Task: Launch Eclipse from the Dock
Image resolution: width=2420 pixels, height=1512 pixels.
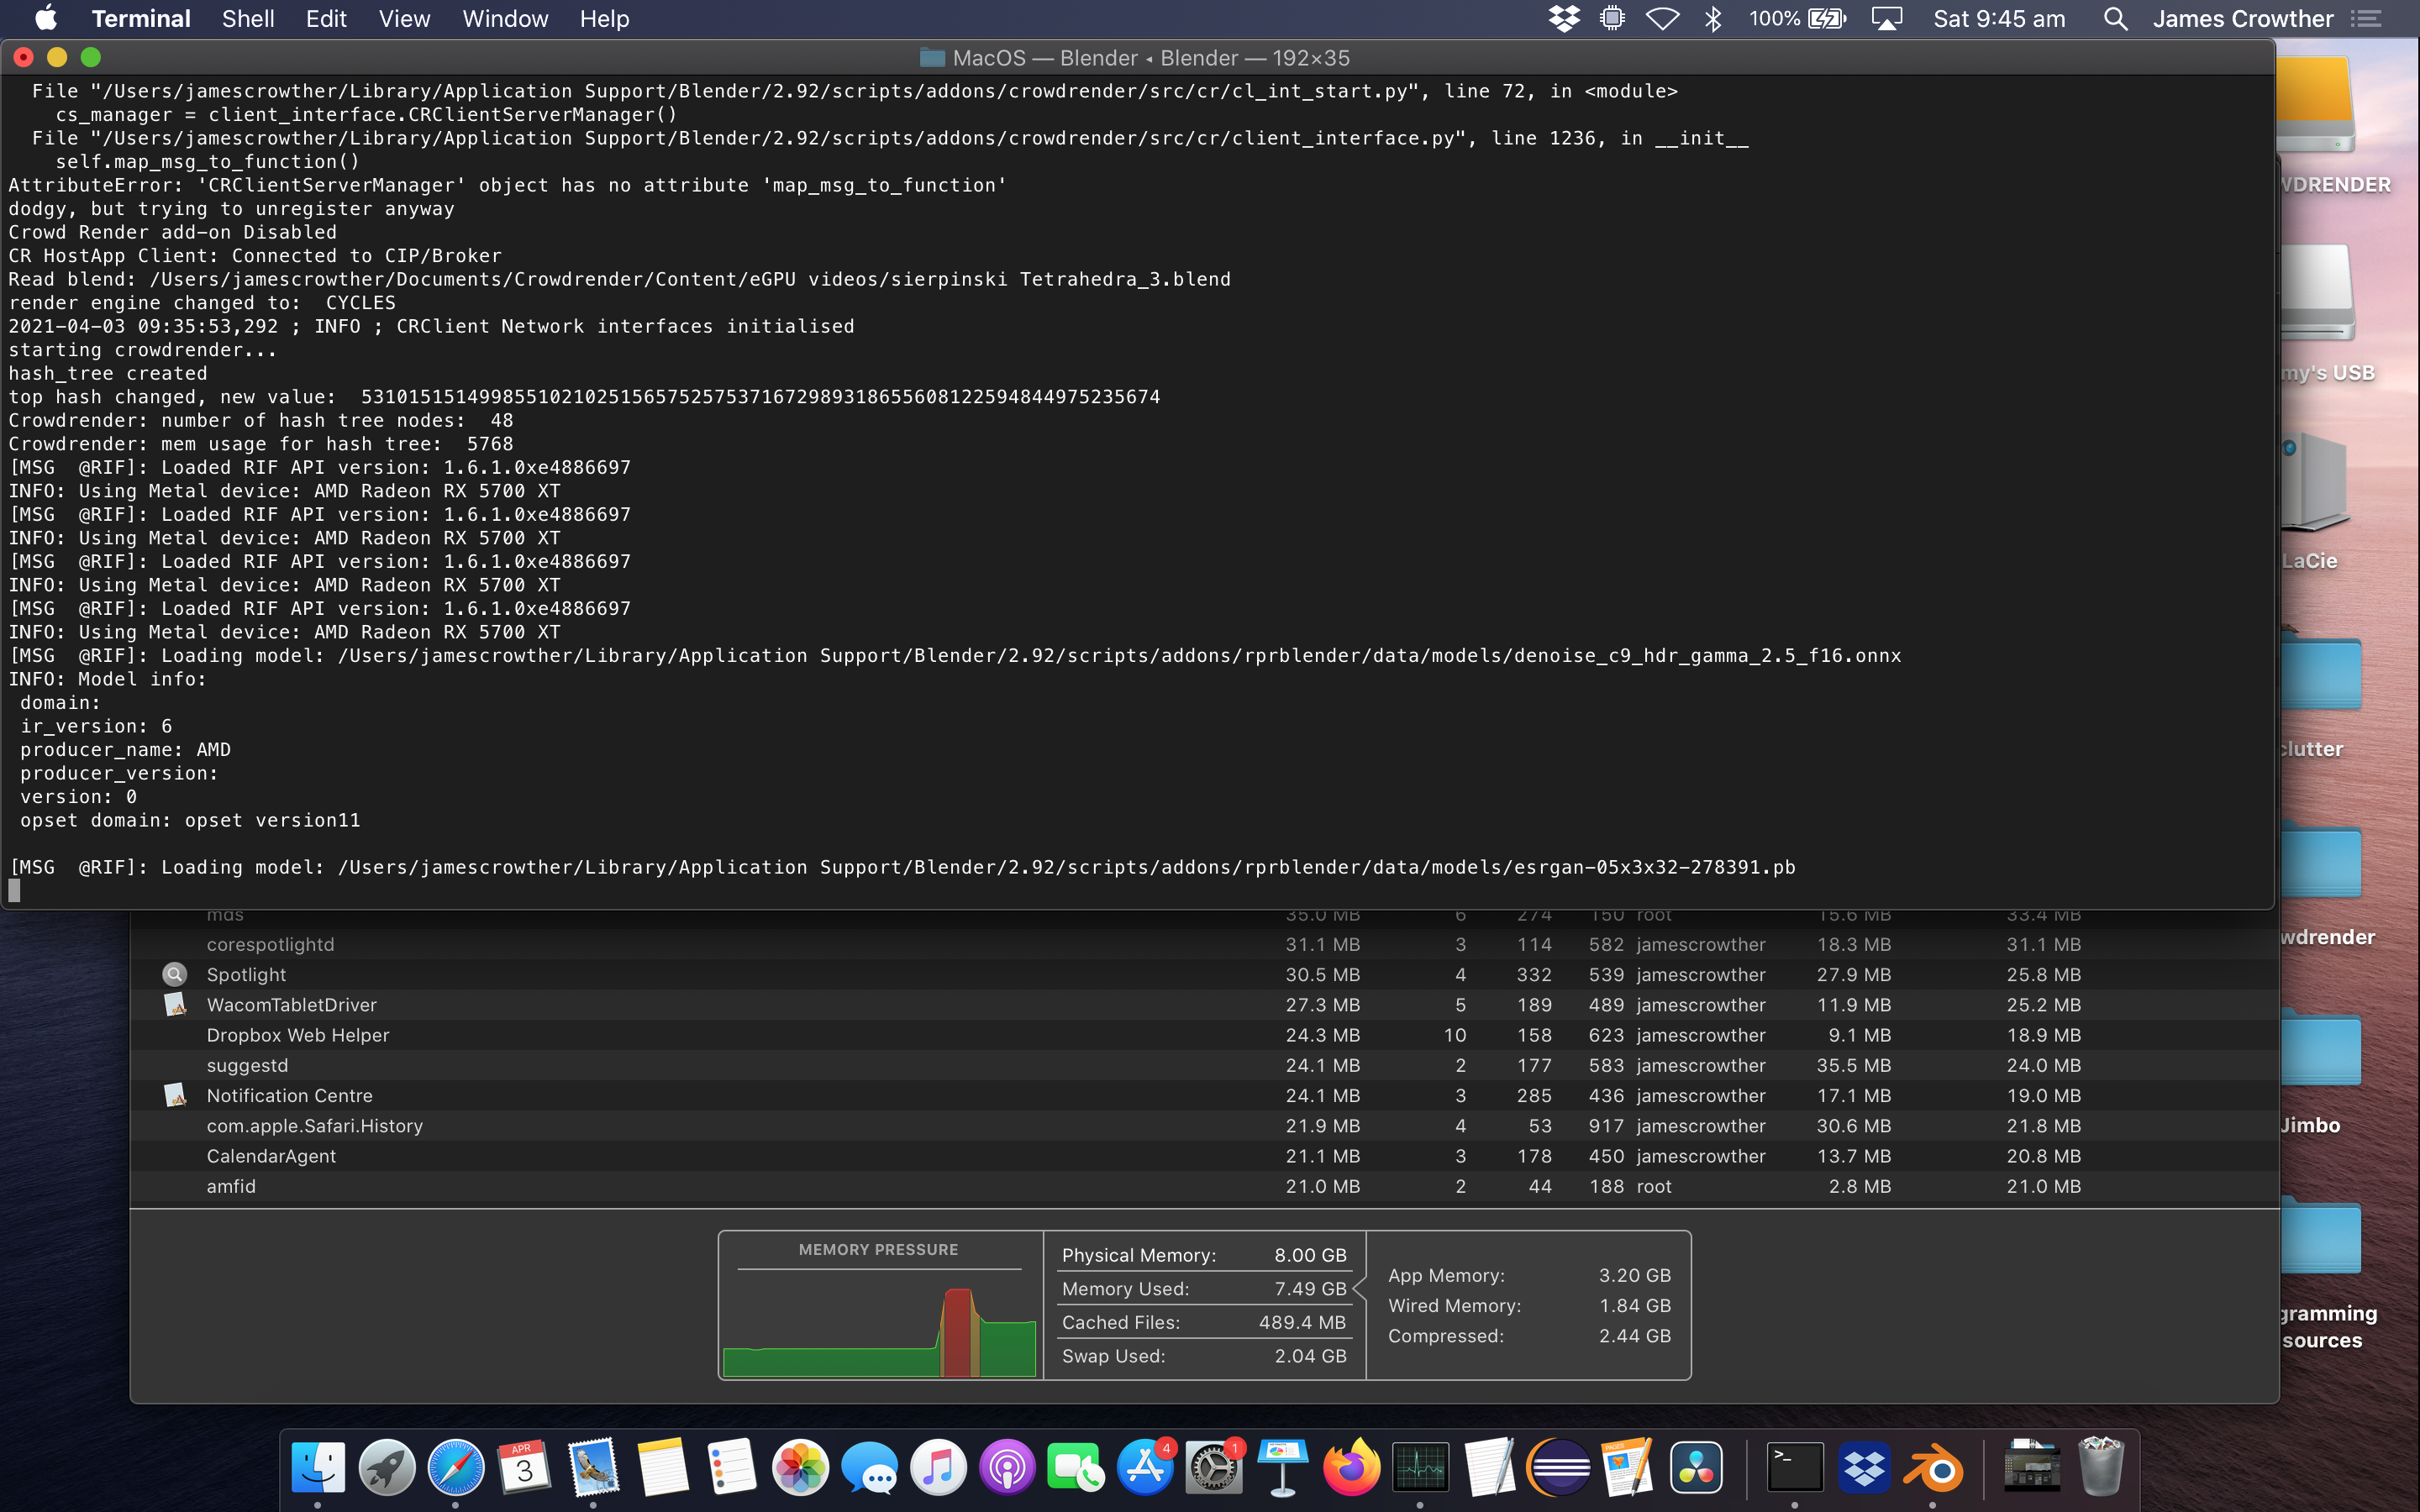Action: click(x=1555, y=1468)
